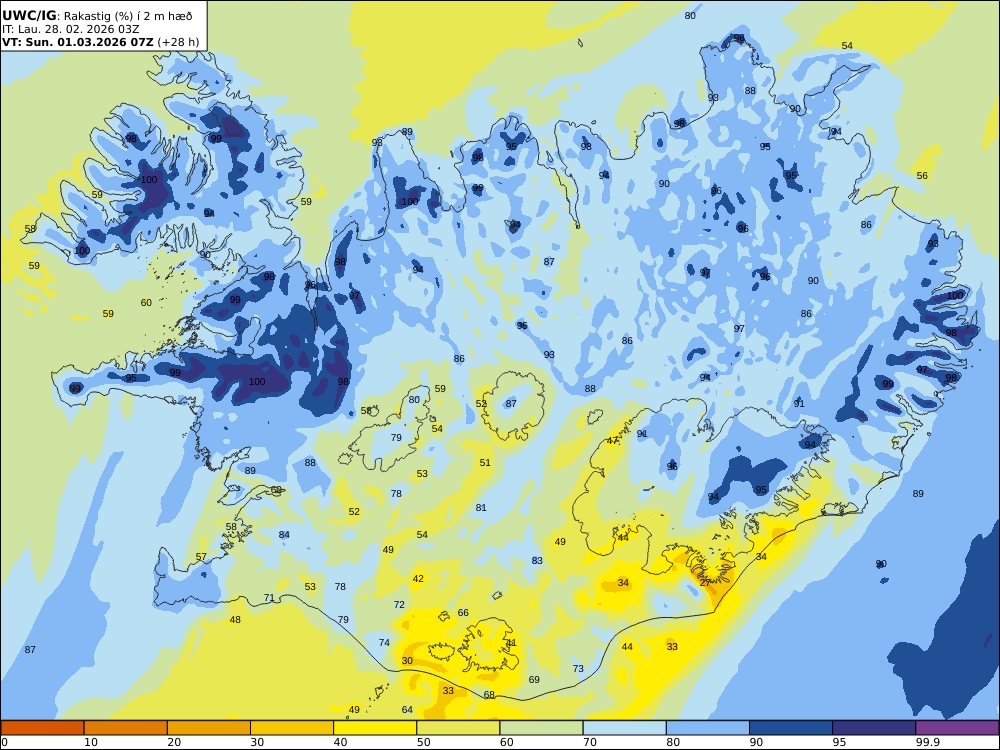Screen dimensions: 1000x750
Task: Pick the pale green 60–70 legend swatch
Action: pyautogui.click(x=541, y=728)
